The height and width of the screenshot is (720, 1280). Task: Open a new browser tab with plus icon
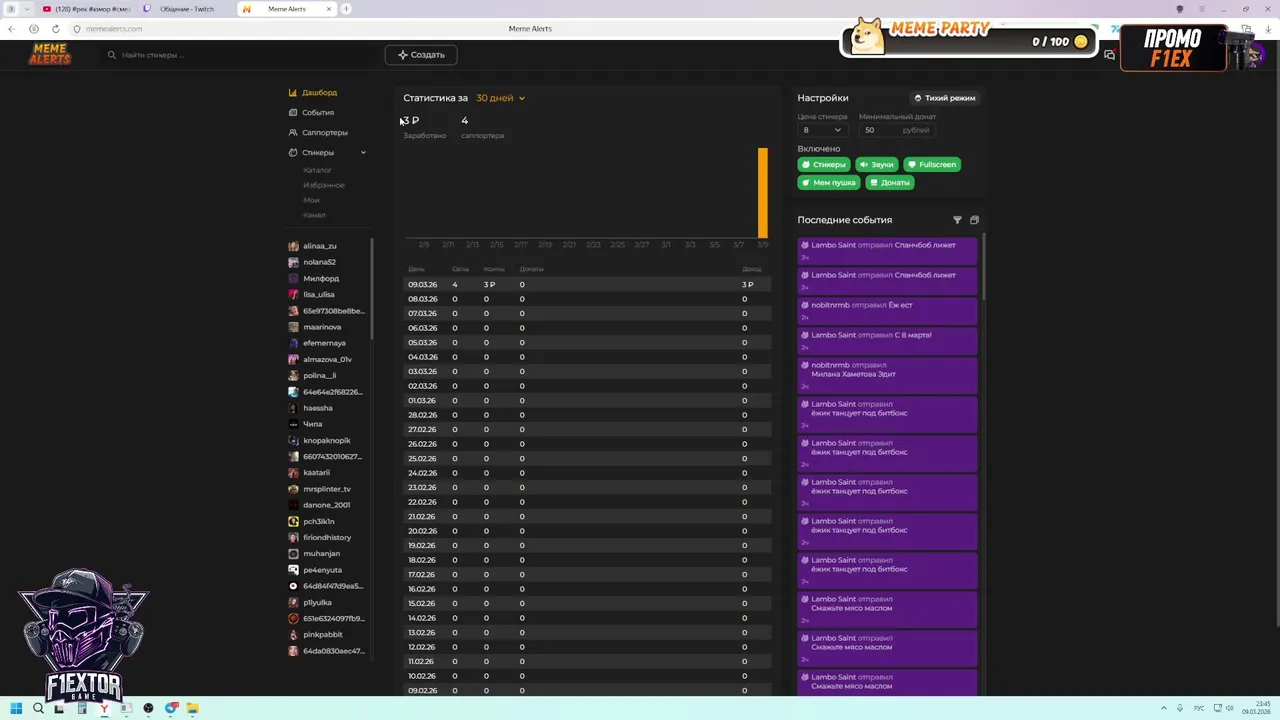click(346, 9)
